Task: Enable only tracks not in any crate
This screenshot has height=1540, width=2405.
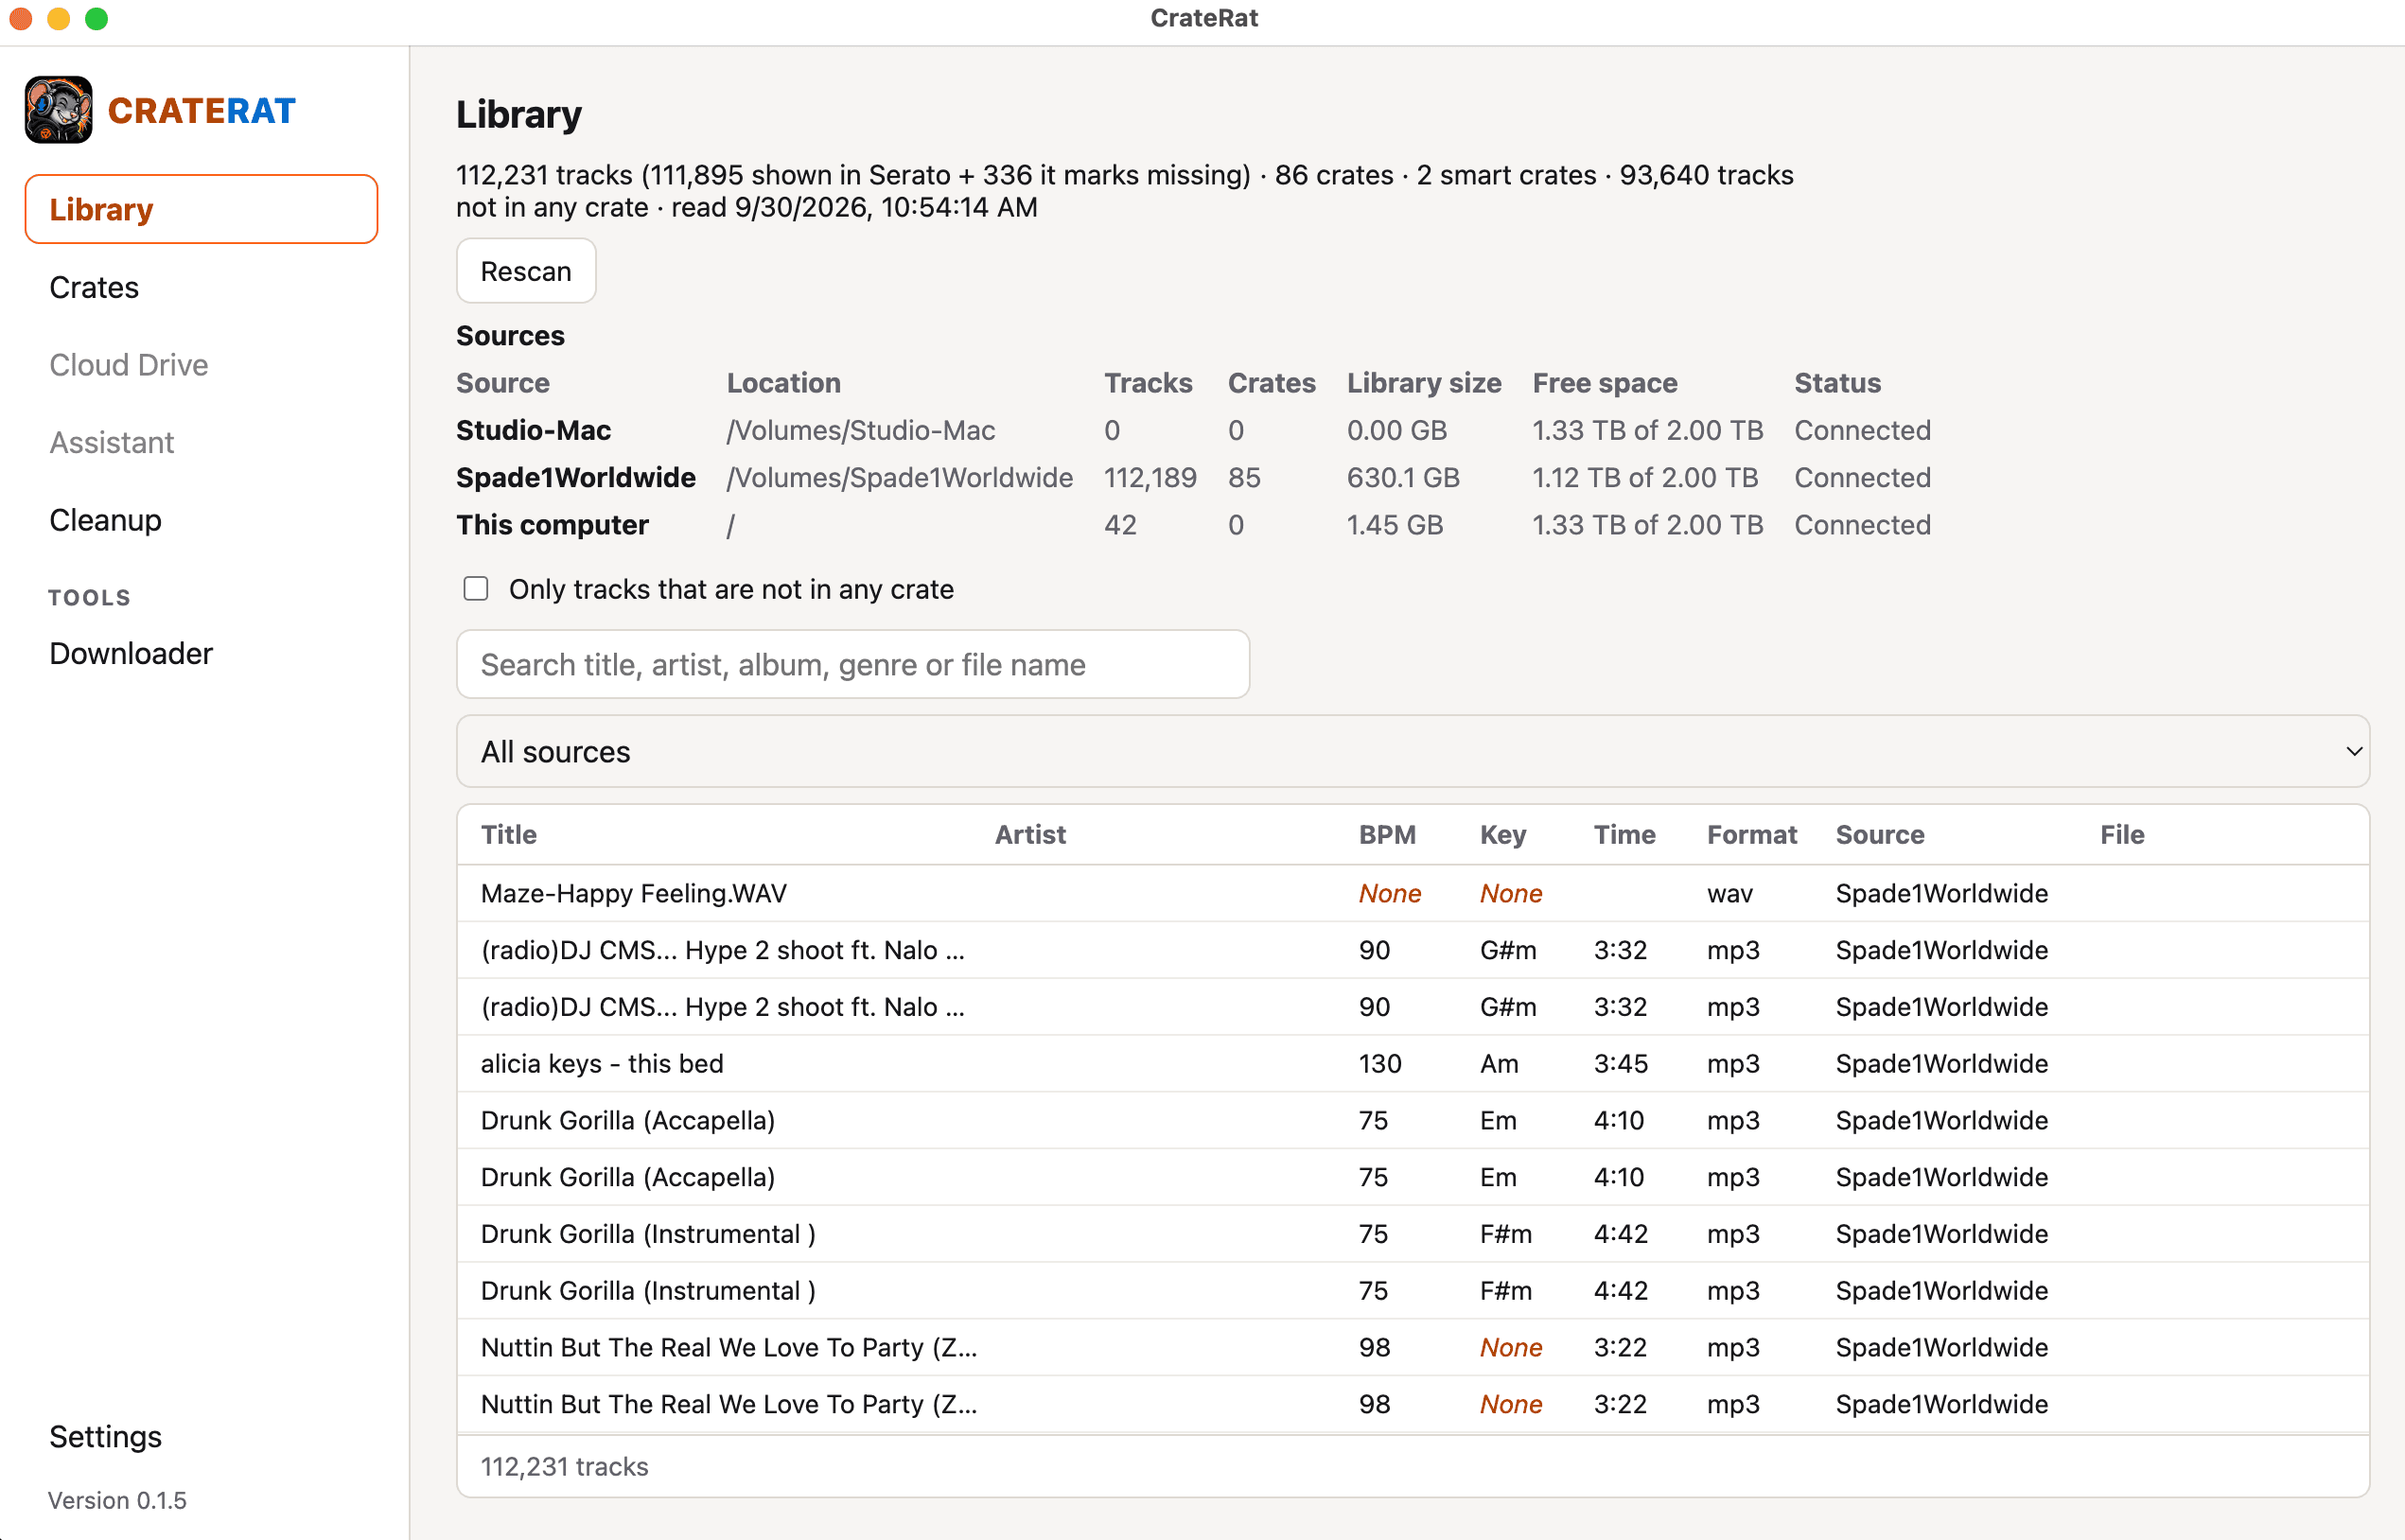Action: point(476,588)
